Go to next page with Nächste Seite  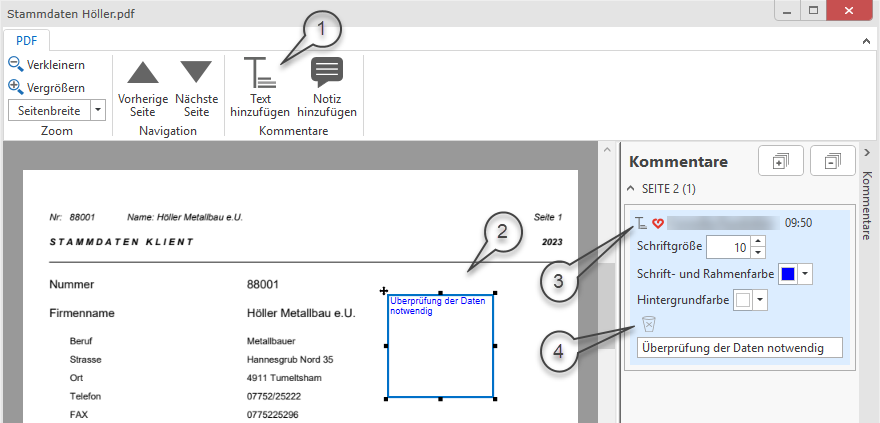196,88
